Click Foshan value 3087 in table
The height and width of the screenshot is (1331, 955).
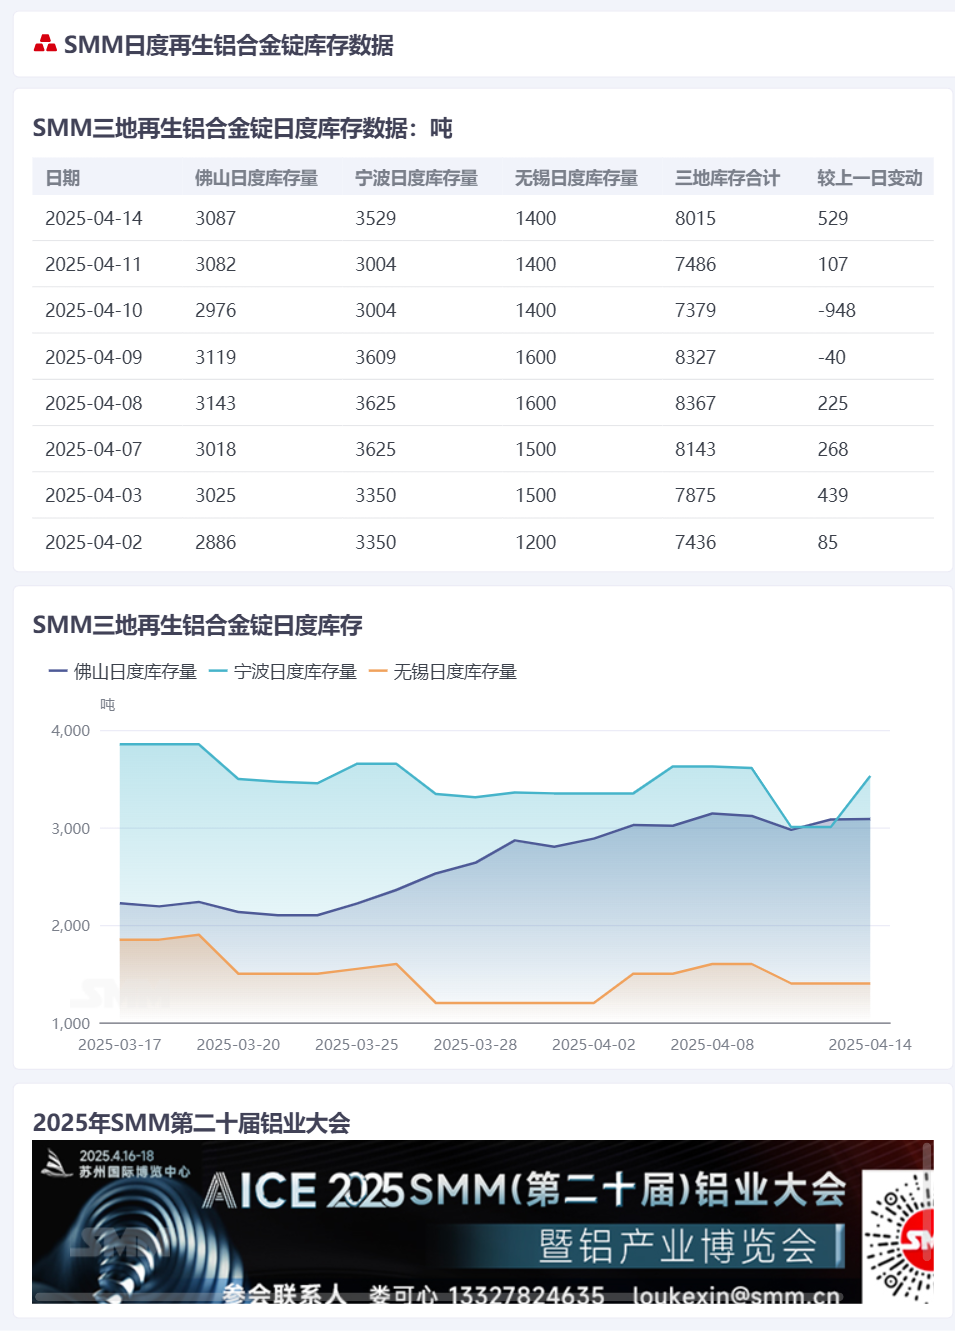coord(216,218)
